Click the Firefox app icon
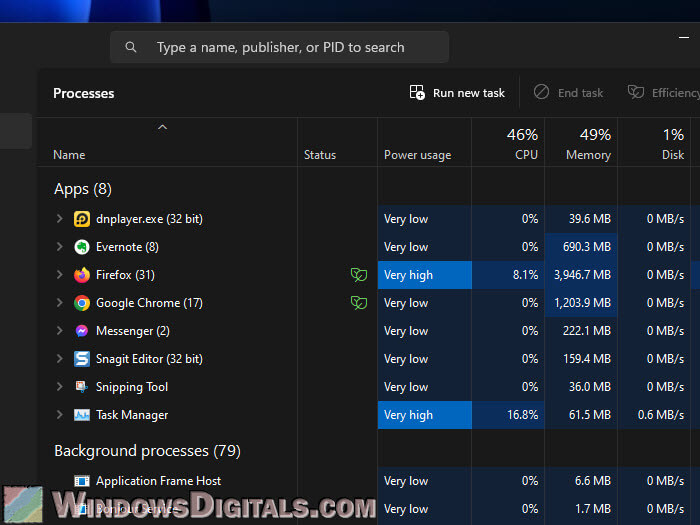The image size is (700, 525). coord(82,275)
